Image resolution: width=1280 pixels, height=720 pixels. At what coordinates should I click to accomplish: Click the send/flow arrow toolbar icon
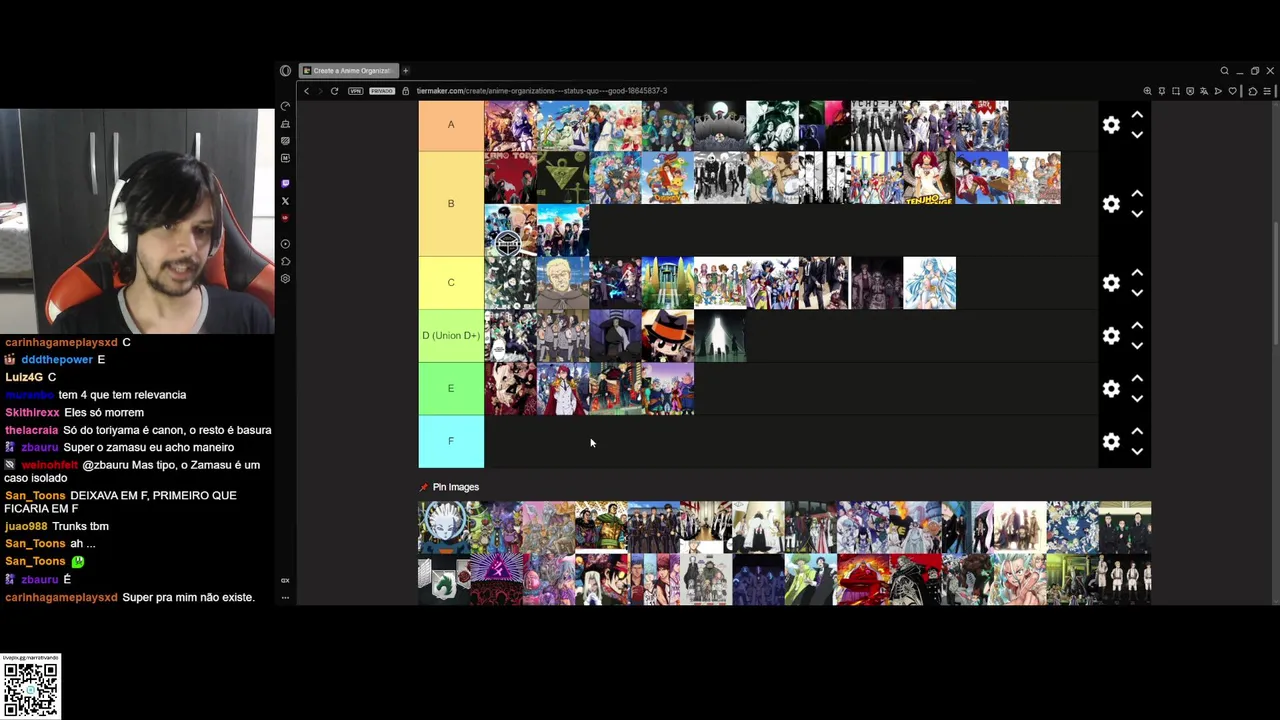(x=1218, y=91)
